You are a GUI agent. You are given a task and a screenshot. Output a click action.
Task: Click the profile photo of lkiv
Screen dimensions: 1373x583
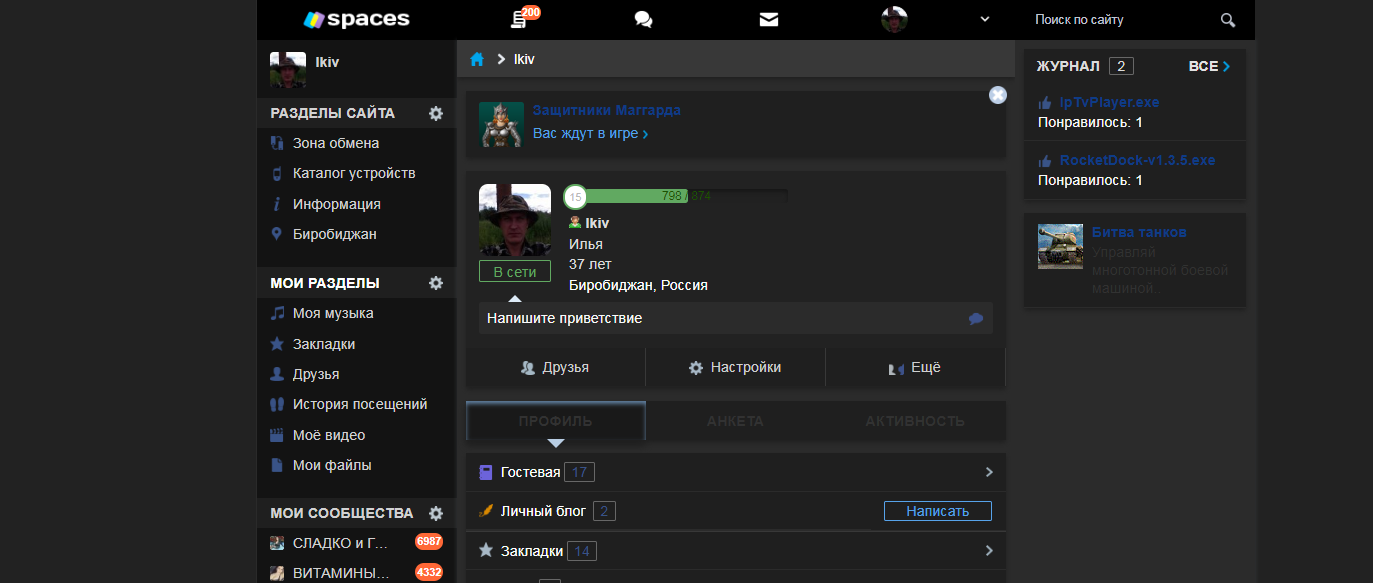[x=515, y=220]
